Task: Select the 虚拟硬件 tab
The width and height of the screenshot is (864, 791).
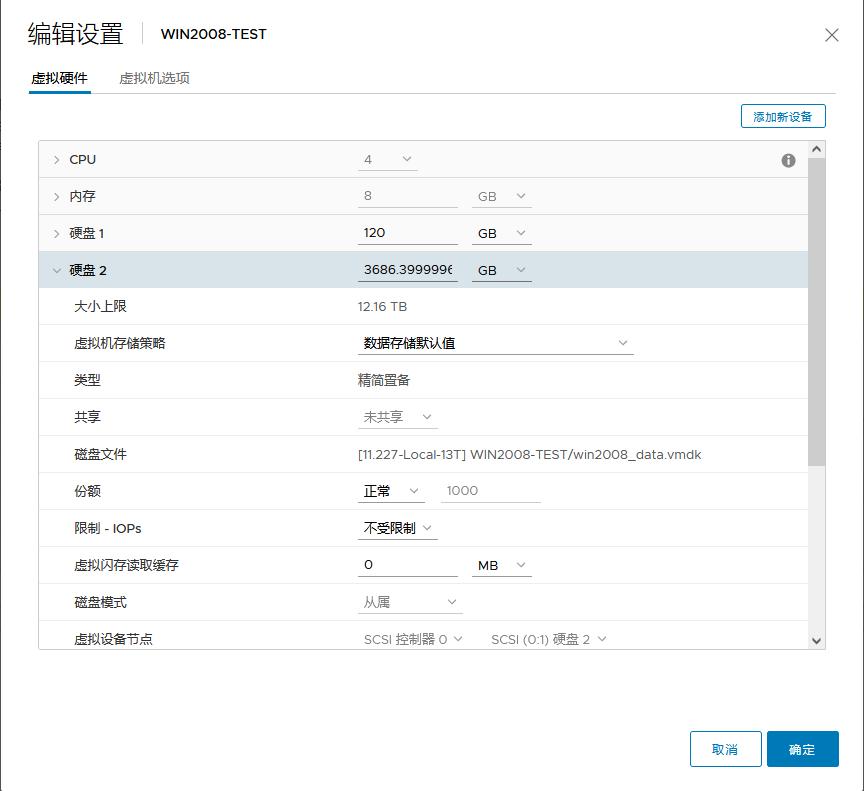Action: pyautogui.click(x=59, y=78)
